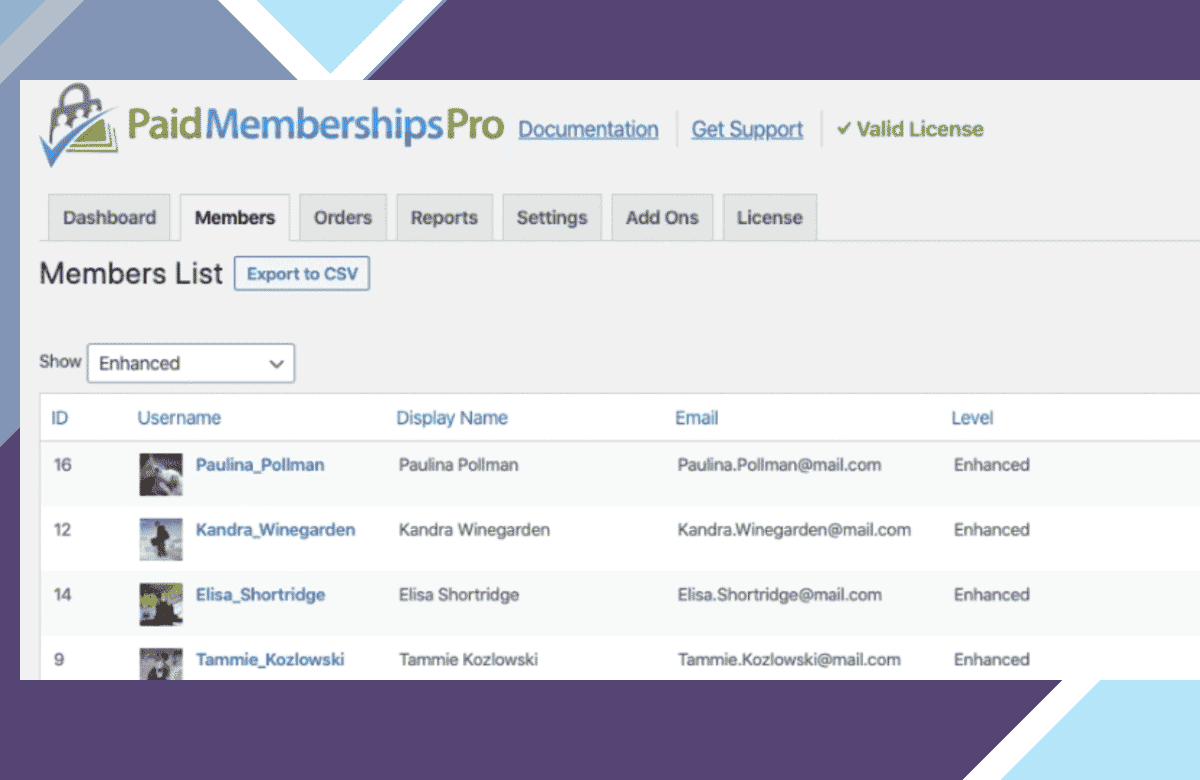Image resolution: width=1200 pixels, height=780 pixels.
Task: Click ID 14 in the members table
Action: pyautogui.click(x=62, y=595)
